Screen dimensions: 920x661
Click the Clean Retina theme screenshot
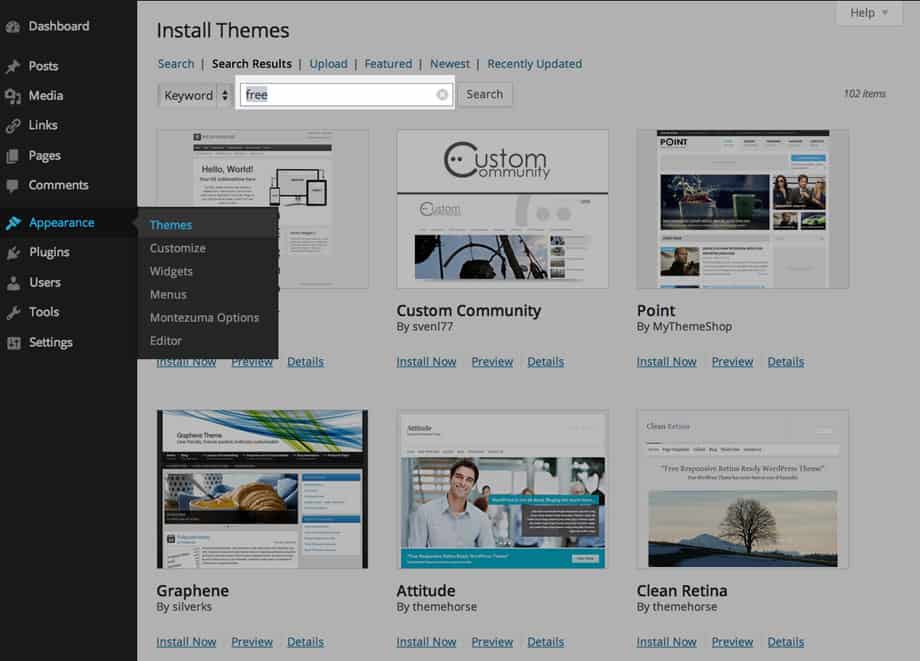click(x=743, y=489)
